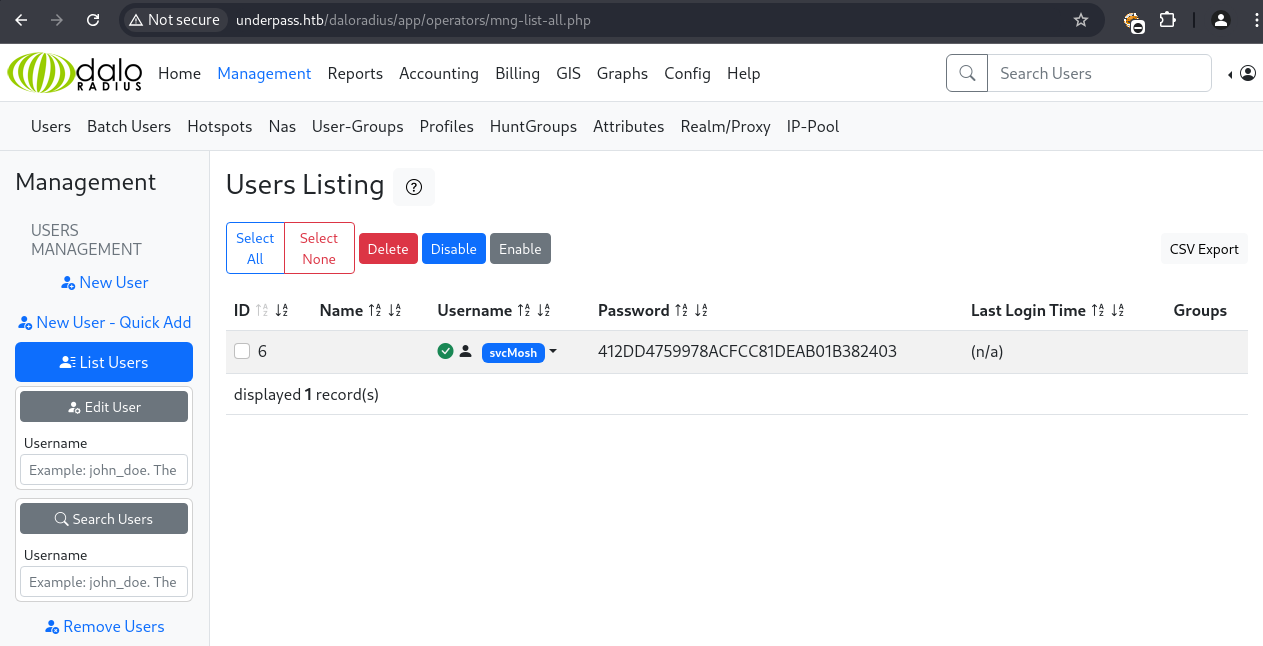Sort Last Login Time ascending
The height and width of the screenshot is (646, 1263).
[1098, 311]
